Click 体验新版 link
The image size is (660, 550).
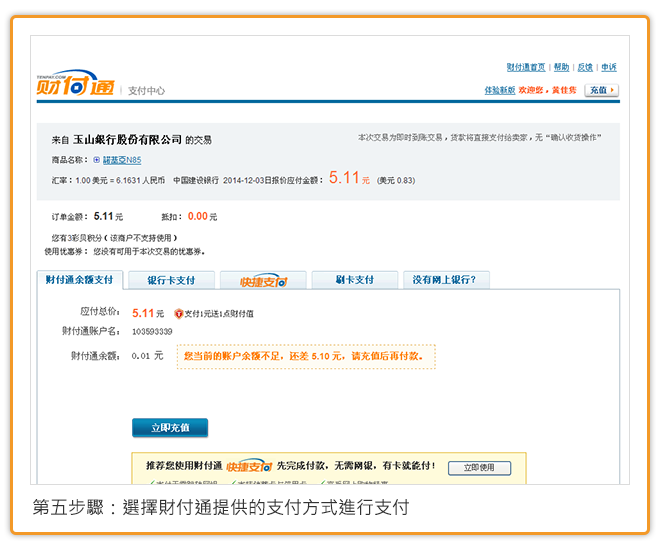[x=500, y=90]
